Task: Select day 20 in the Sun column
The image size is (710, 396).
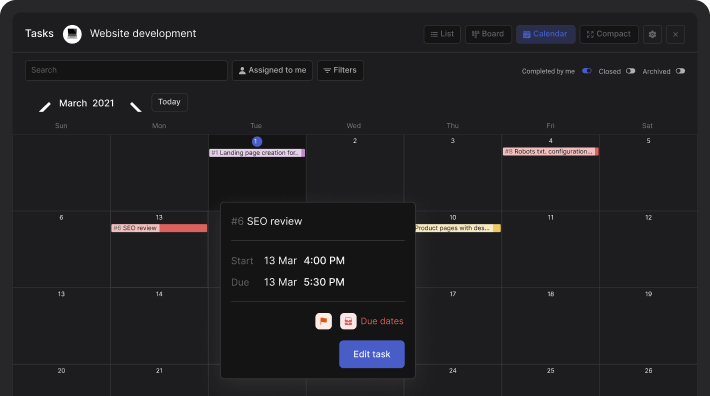Action: pyautogui.click(x=61, y=371)
